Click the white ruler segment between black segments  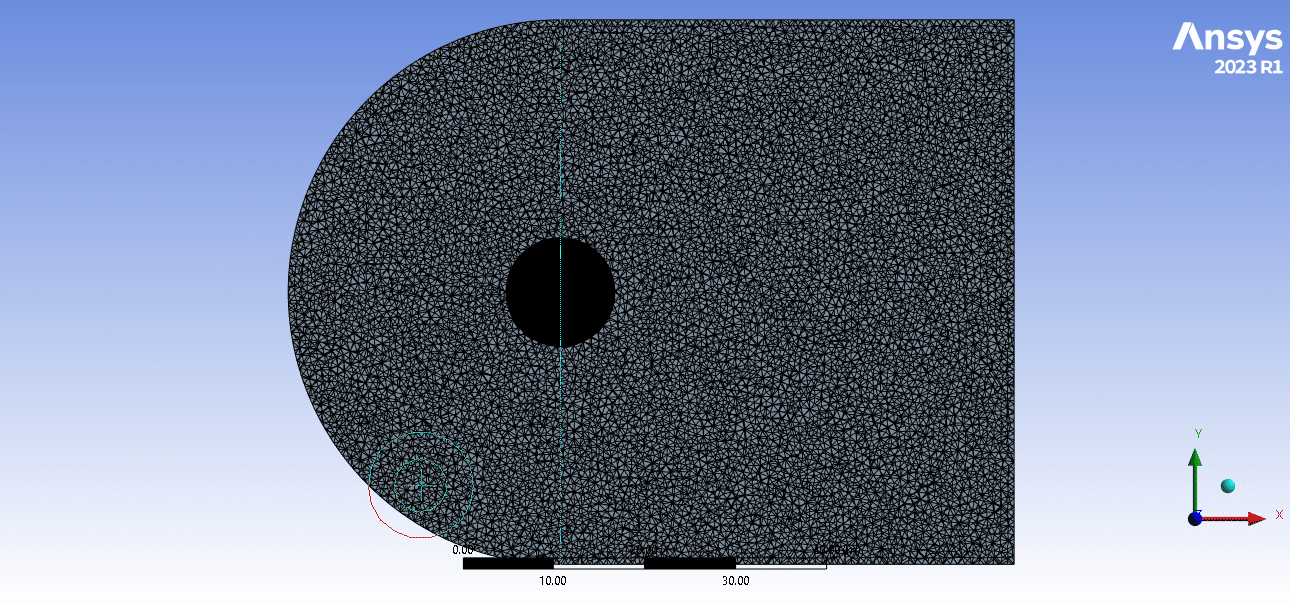pyautogui.click(x=598, y=564)
